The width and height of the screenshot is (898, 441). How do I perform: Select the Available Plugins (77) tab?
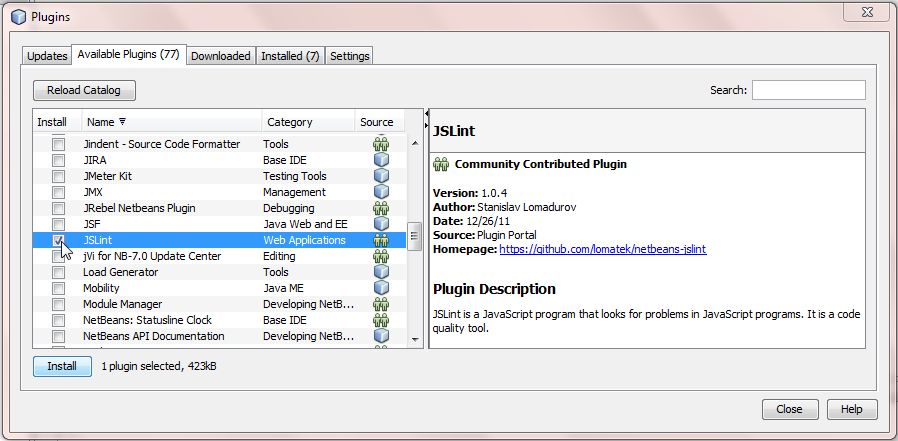pos(128,54)
